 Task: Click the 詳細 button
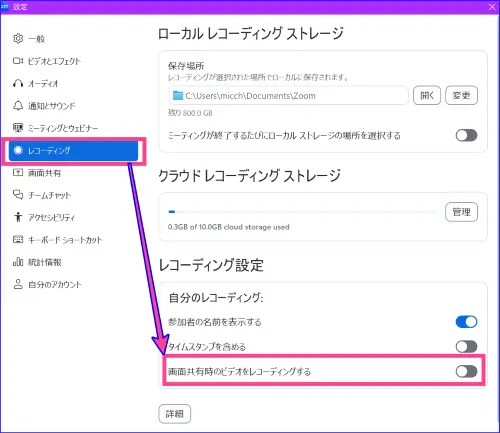(175, 414)
